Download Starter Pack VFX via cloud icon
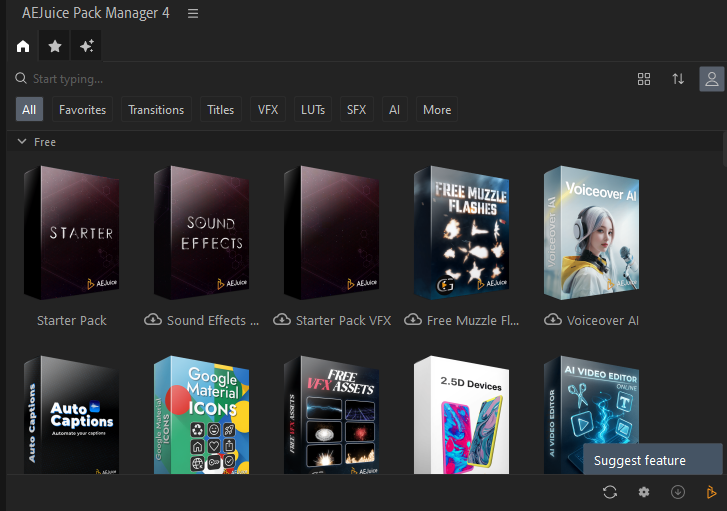Screen dimensions: 727x511 (282, 319)
